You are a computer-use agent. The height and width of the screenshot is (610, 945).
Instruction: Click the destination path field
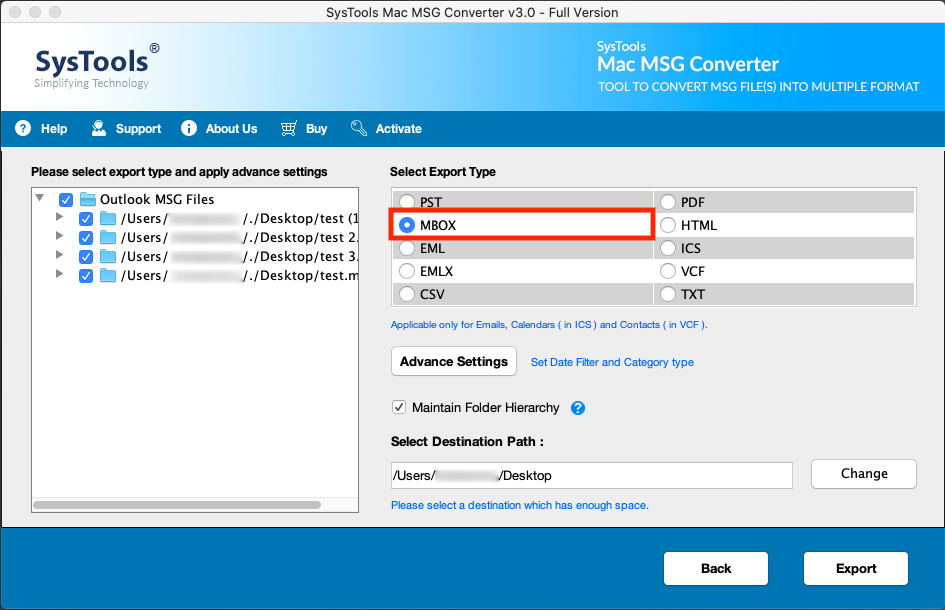tap(592, 476)
